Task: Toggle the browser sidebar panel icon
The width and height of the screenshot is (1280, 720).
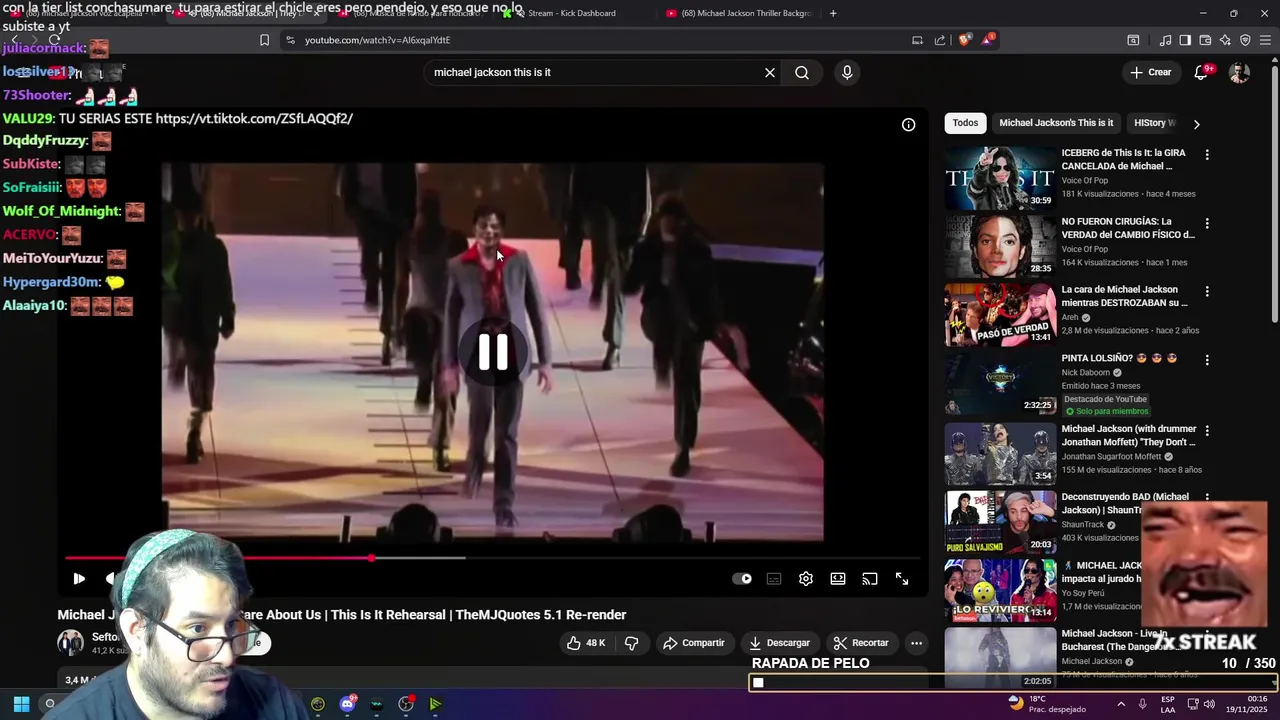Action: click(x=1185, y=40)
